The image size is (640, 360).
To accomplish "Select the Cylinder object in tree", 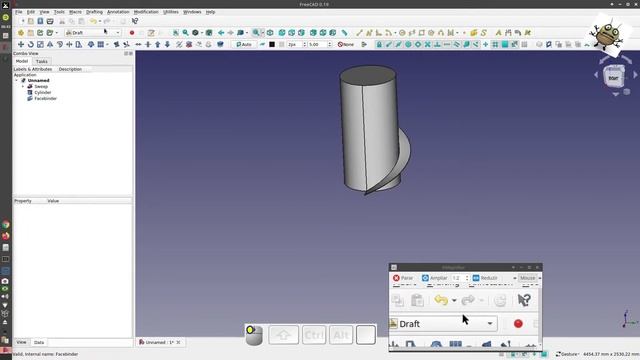I will tap(42, 92).
